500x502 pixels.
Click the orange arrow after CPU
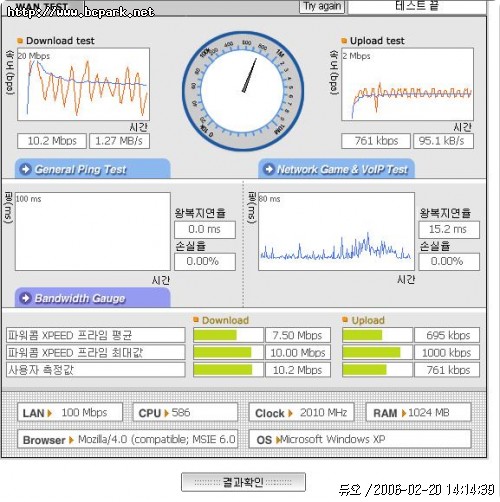click(167, 413)
